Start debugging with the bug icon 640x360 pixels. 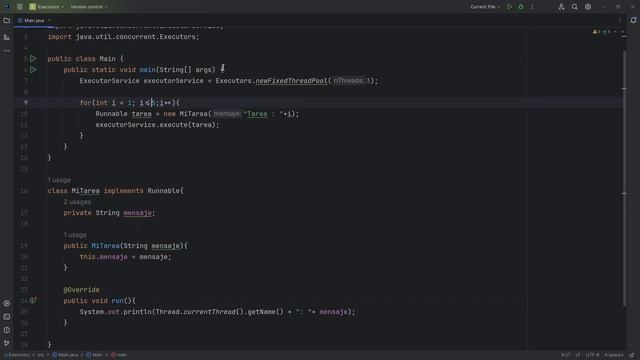[x=521, y=7]
